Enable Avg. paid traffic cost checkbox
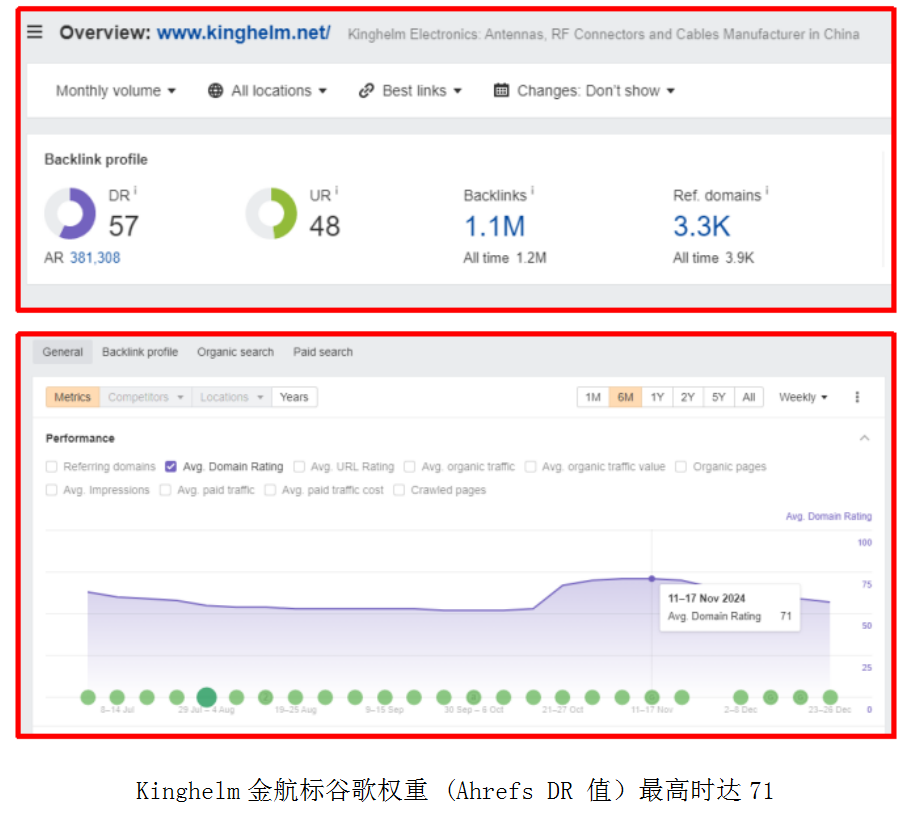918x824 pixels. pos(270,490)
